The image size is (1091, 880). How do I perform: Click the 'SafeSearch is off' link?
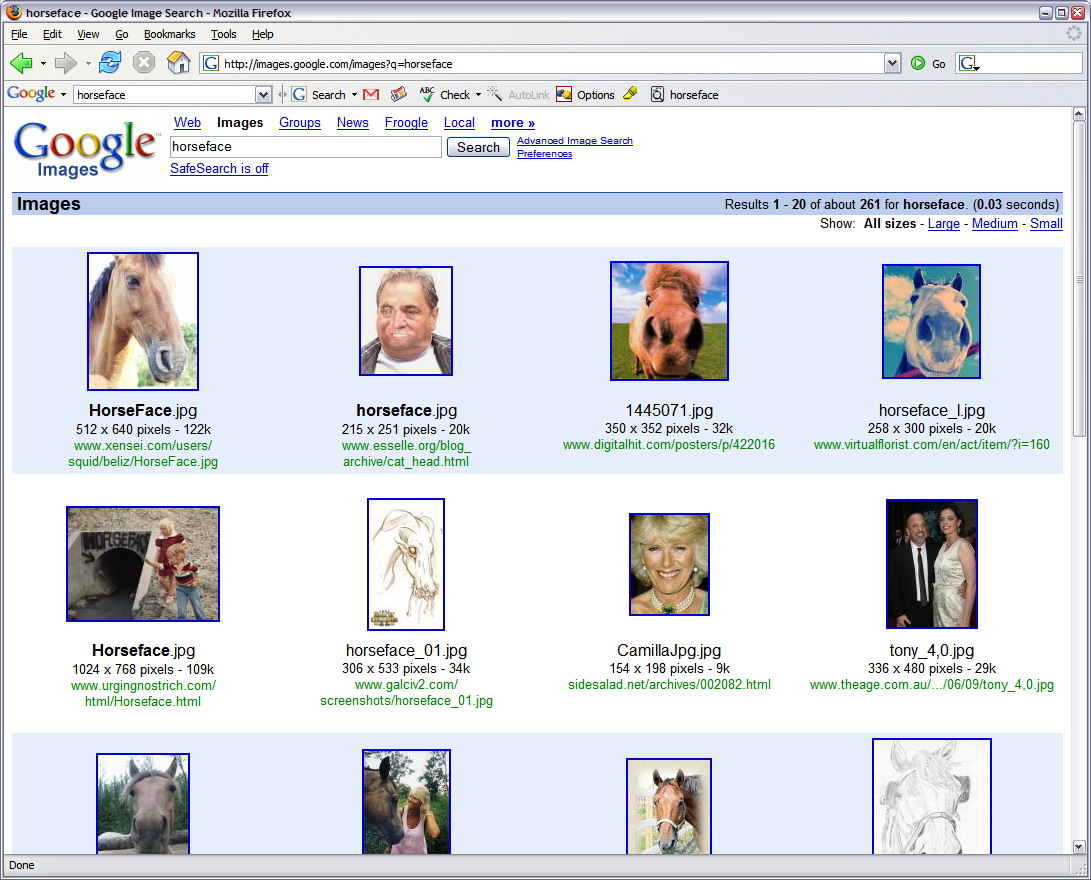(219, 168)
